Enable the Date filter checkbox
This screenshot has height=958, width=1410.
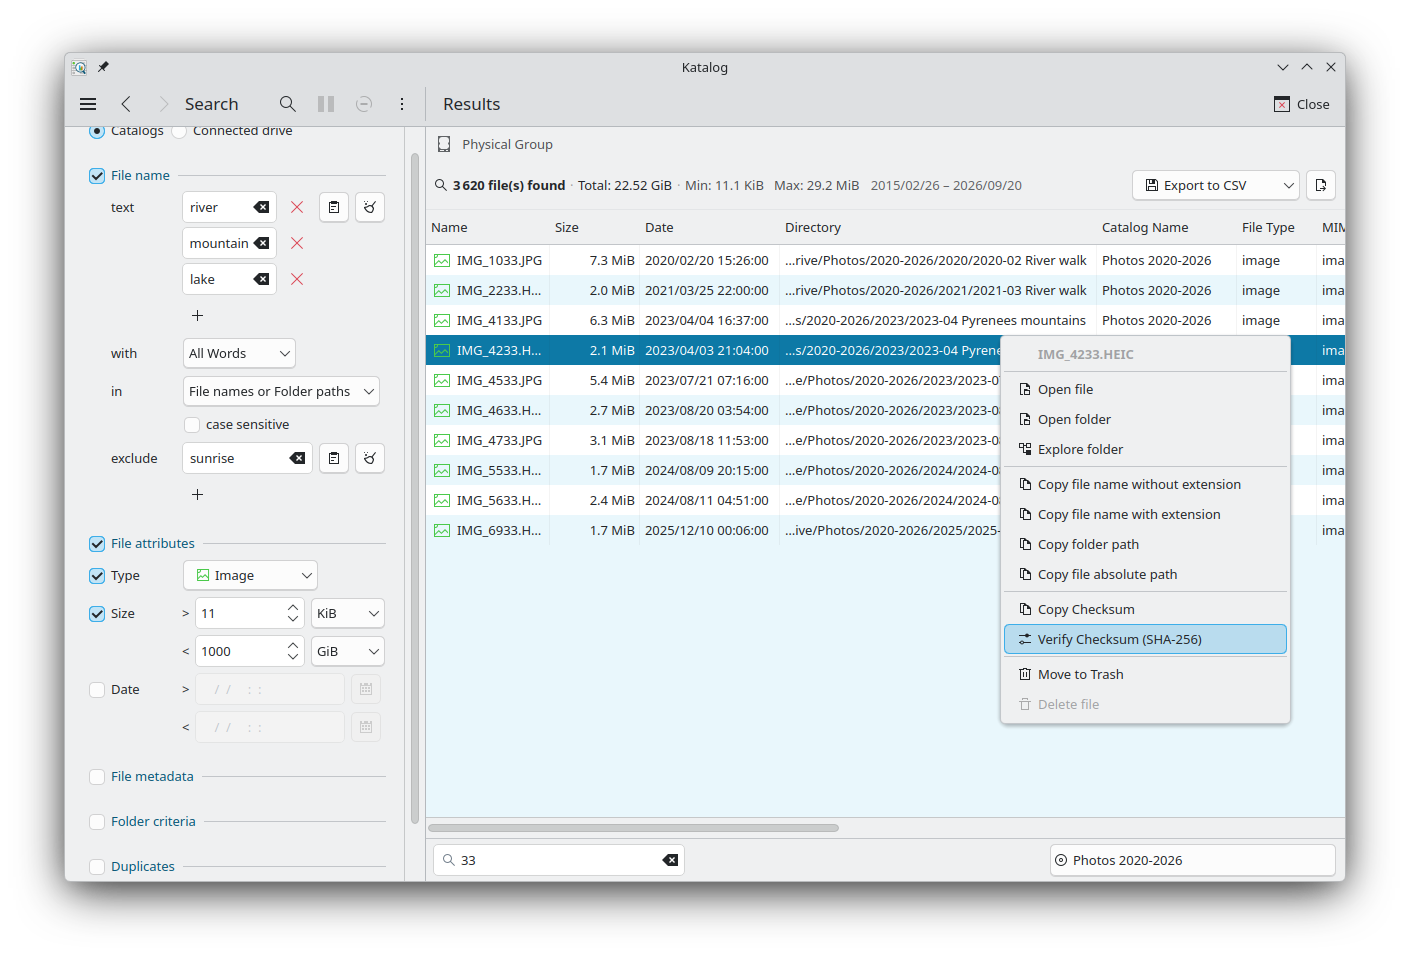pyautogui.click(x=97, y=689)
